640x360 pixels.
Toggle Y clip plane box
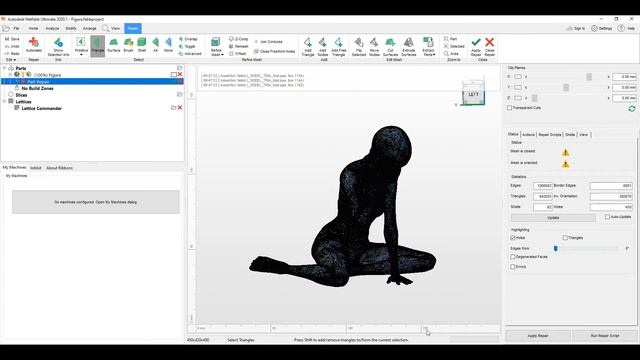(518, 87)
